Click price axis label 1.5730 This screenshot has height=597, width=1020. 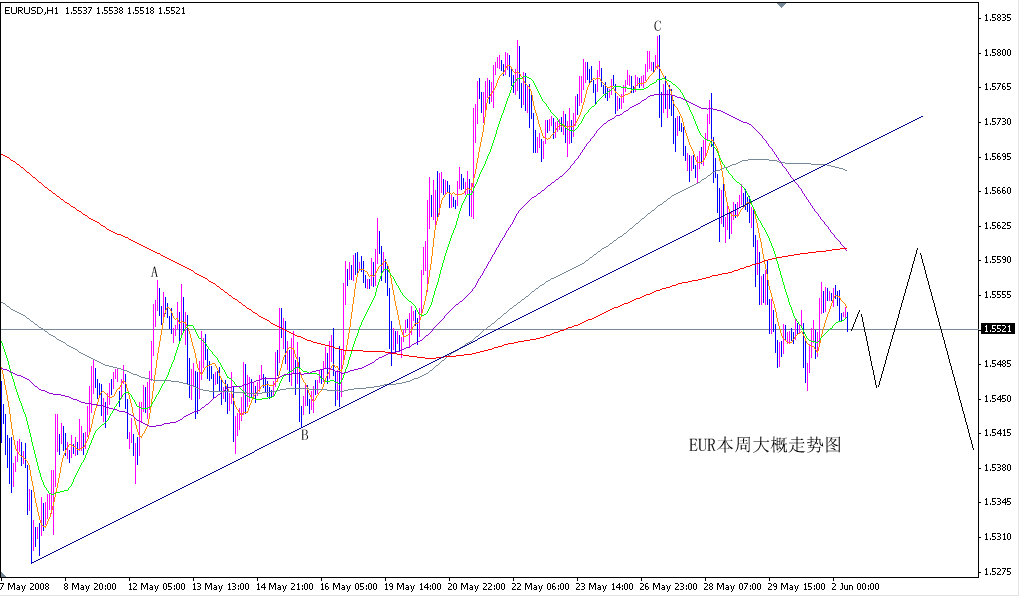998,122
